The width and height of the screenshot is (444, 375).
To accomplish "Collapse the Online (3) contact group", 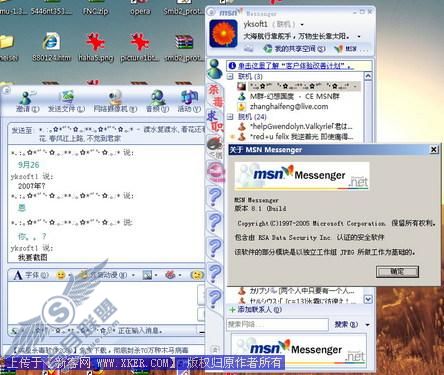I will (230, 77).
